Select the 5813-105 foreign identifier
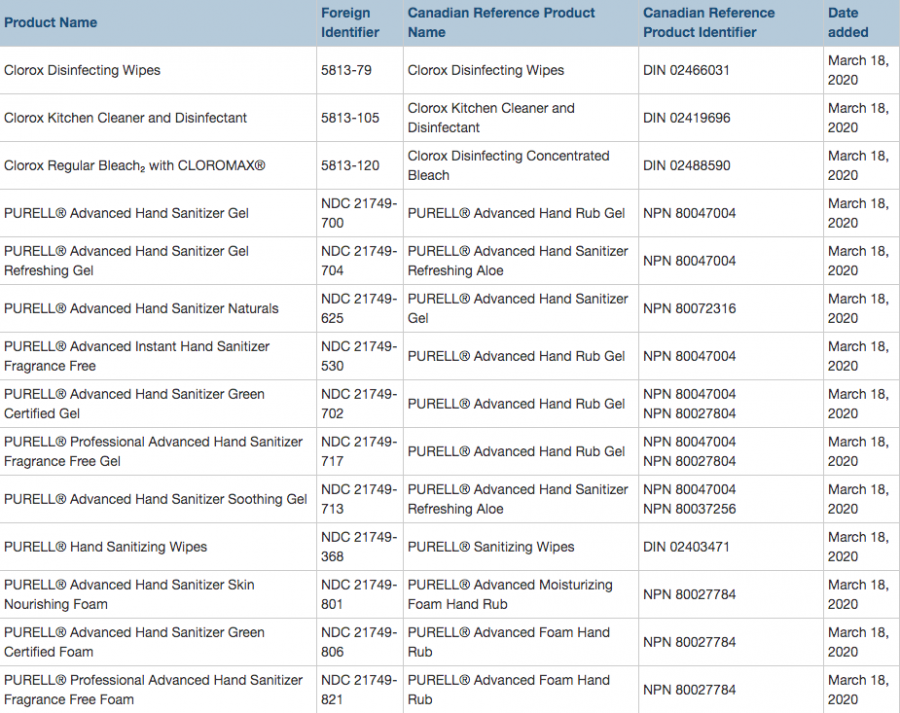 pyautogui.click(x=350, y=118)
